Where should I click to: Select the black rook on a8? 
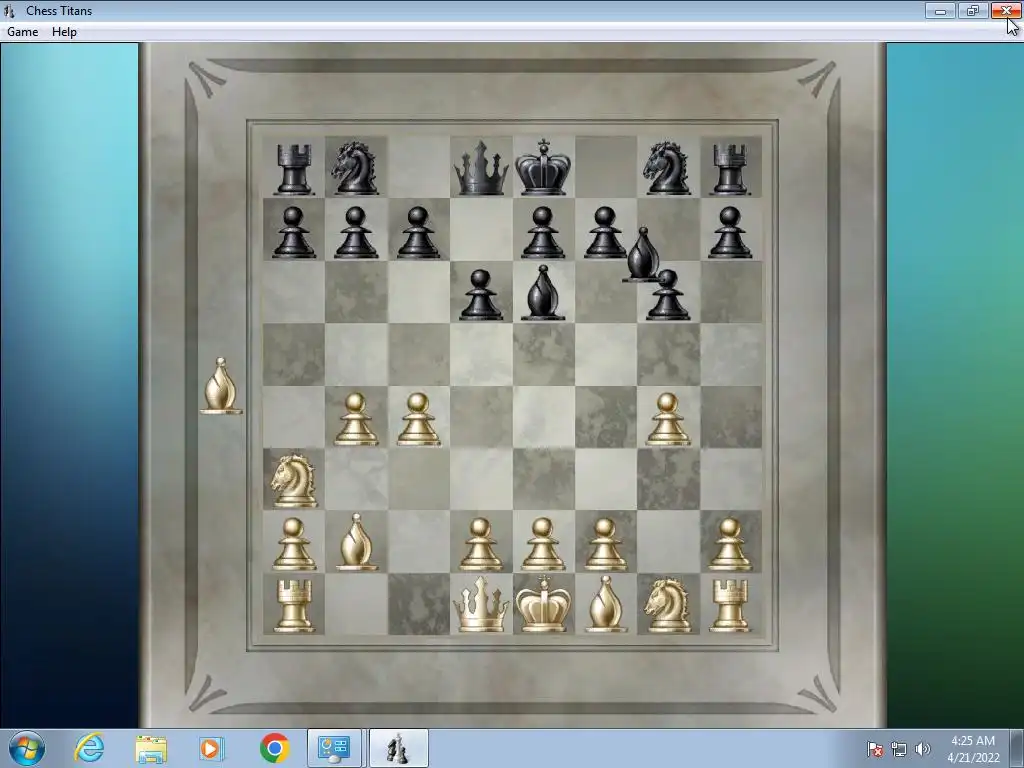(293, 169)
